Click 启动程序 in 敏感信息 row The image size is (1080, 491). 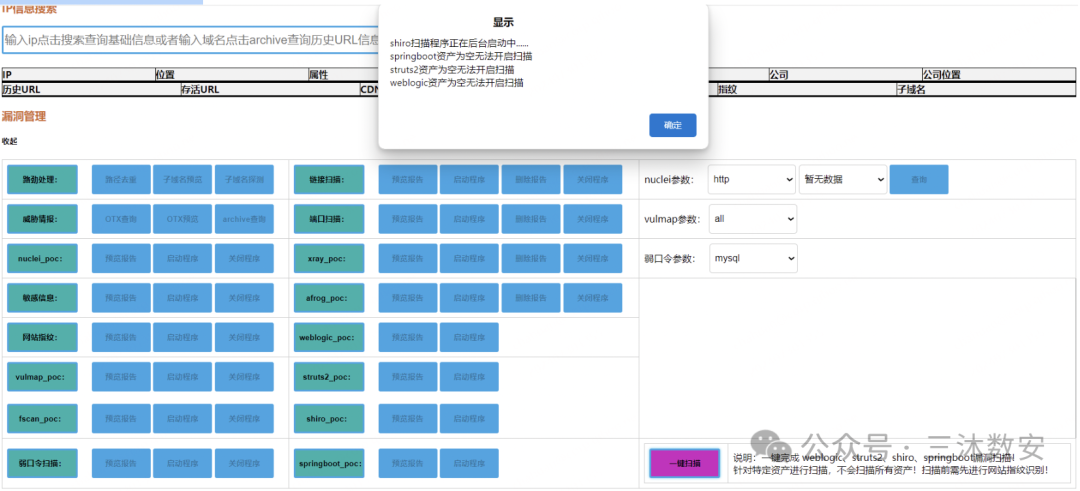click(x=183, y=298)
